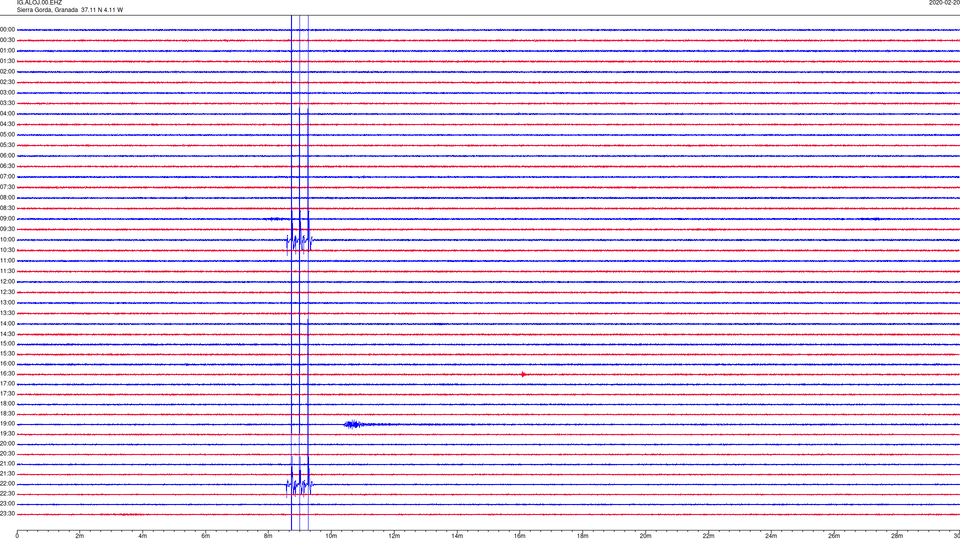Click the 8m tick label on the bottom axis
Screen dimensions: 960x540
(268, 536)
